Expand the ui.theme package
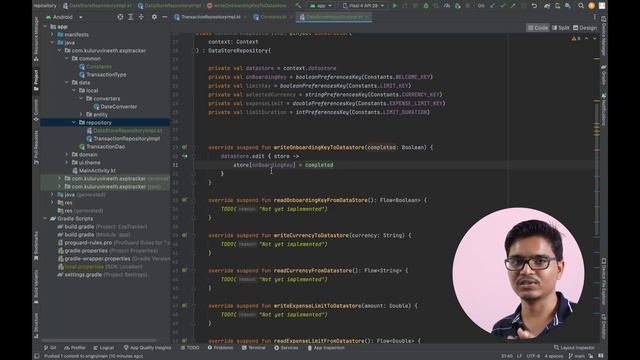640x360 pixels. 67,162
